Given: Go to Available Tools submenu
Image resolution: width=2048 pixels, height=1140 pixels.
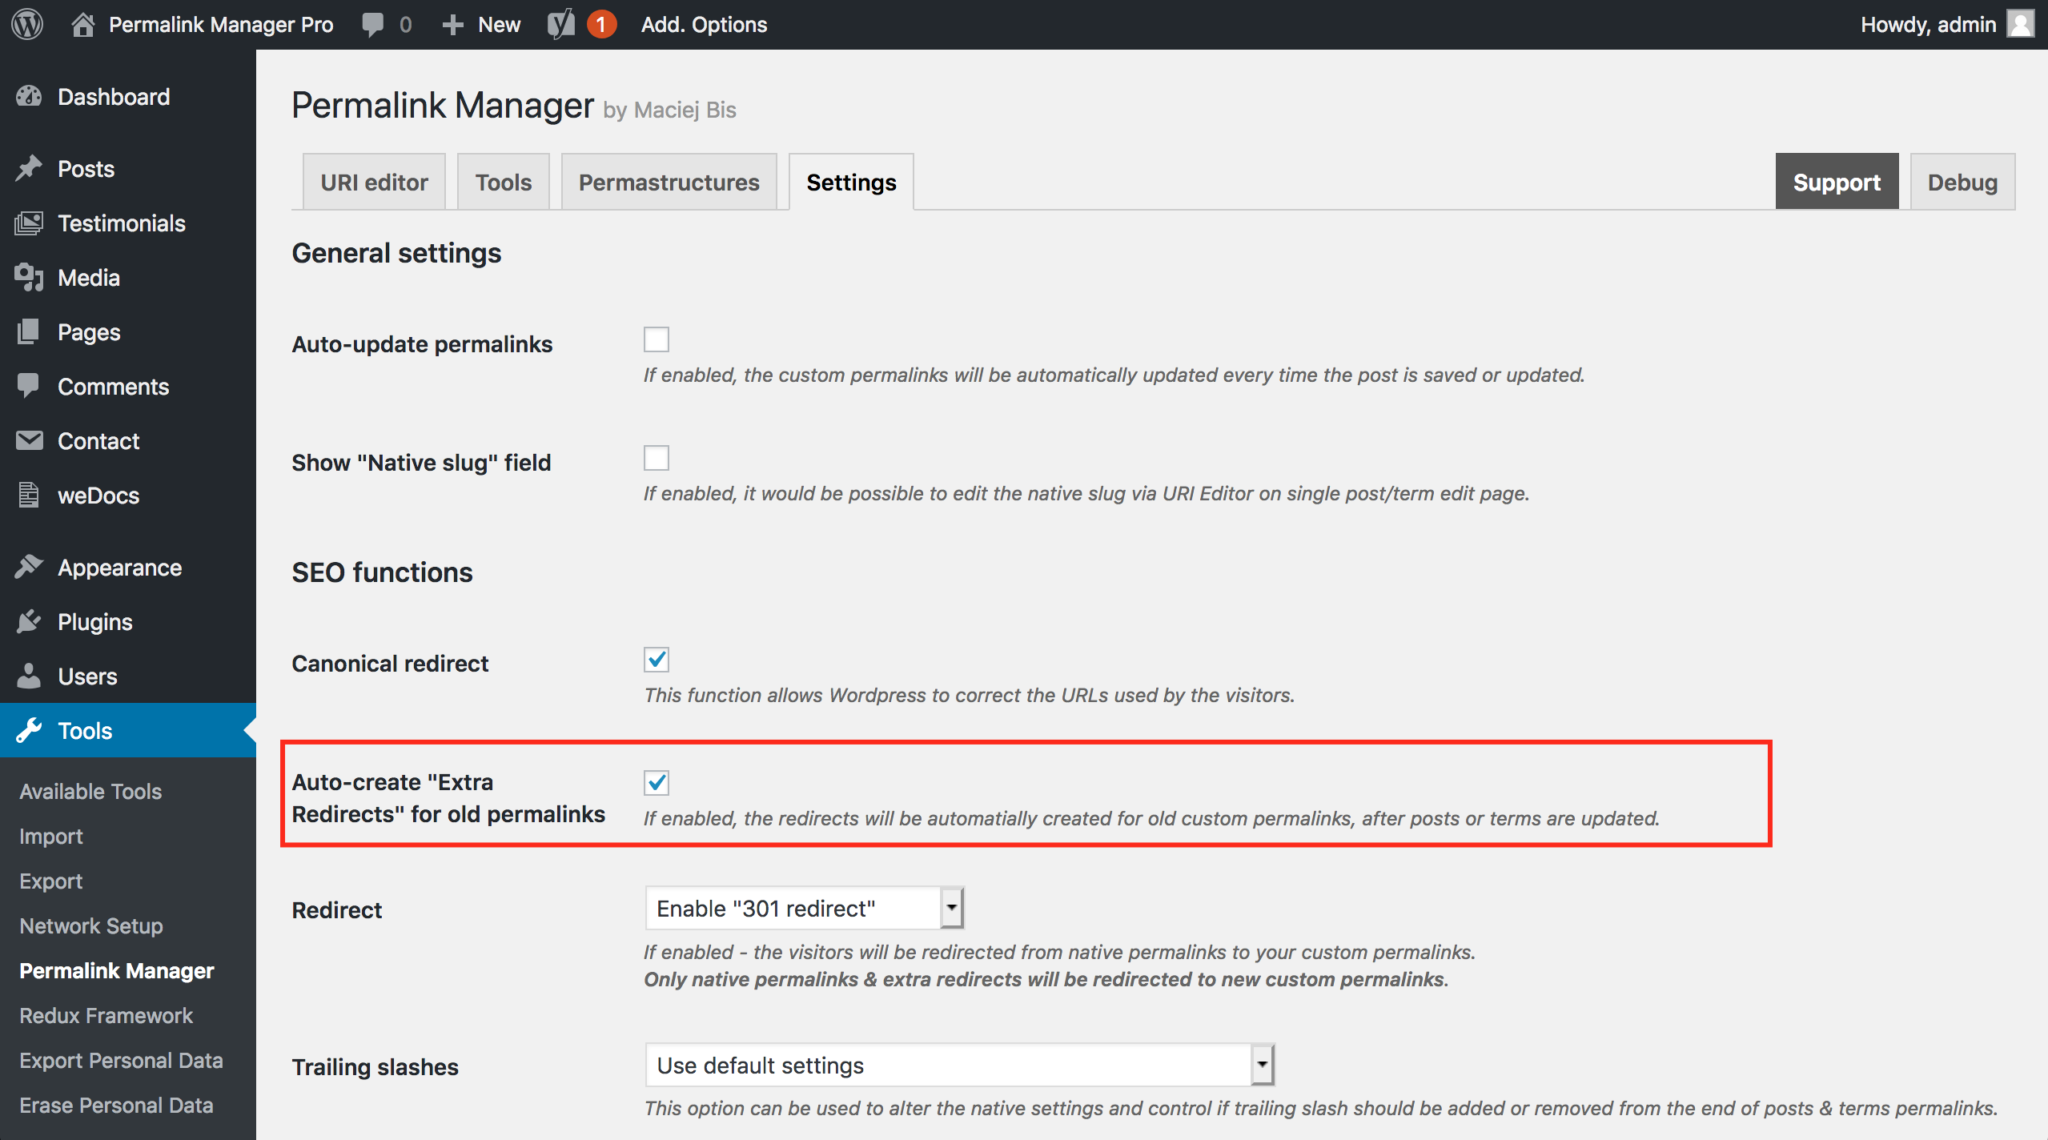Looking at the screenshot, I should pos(90,791).
